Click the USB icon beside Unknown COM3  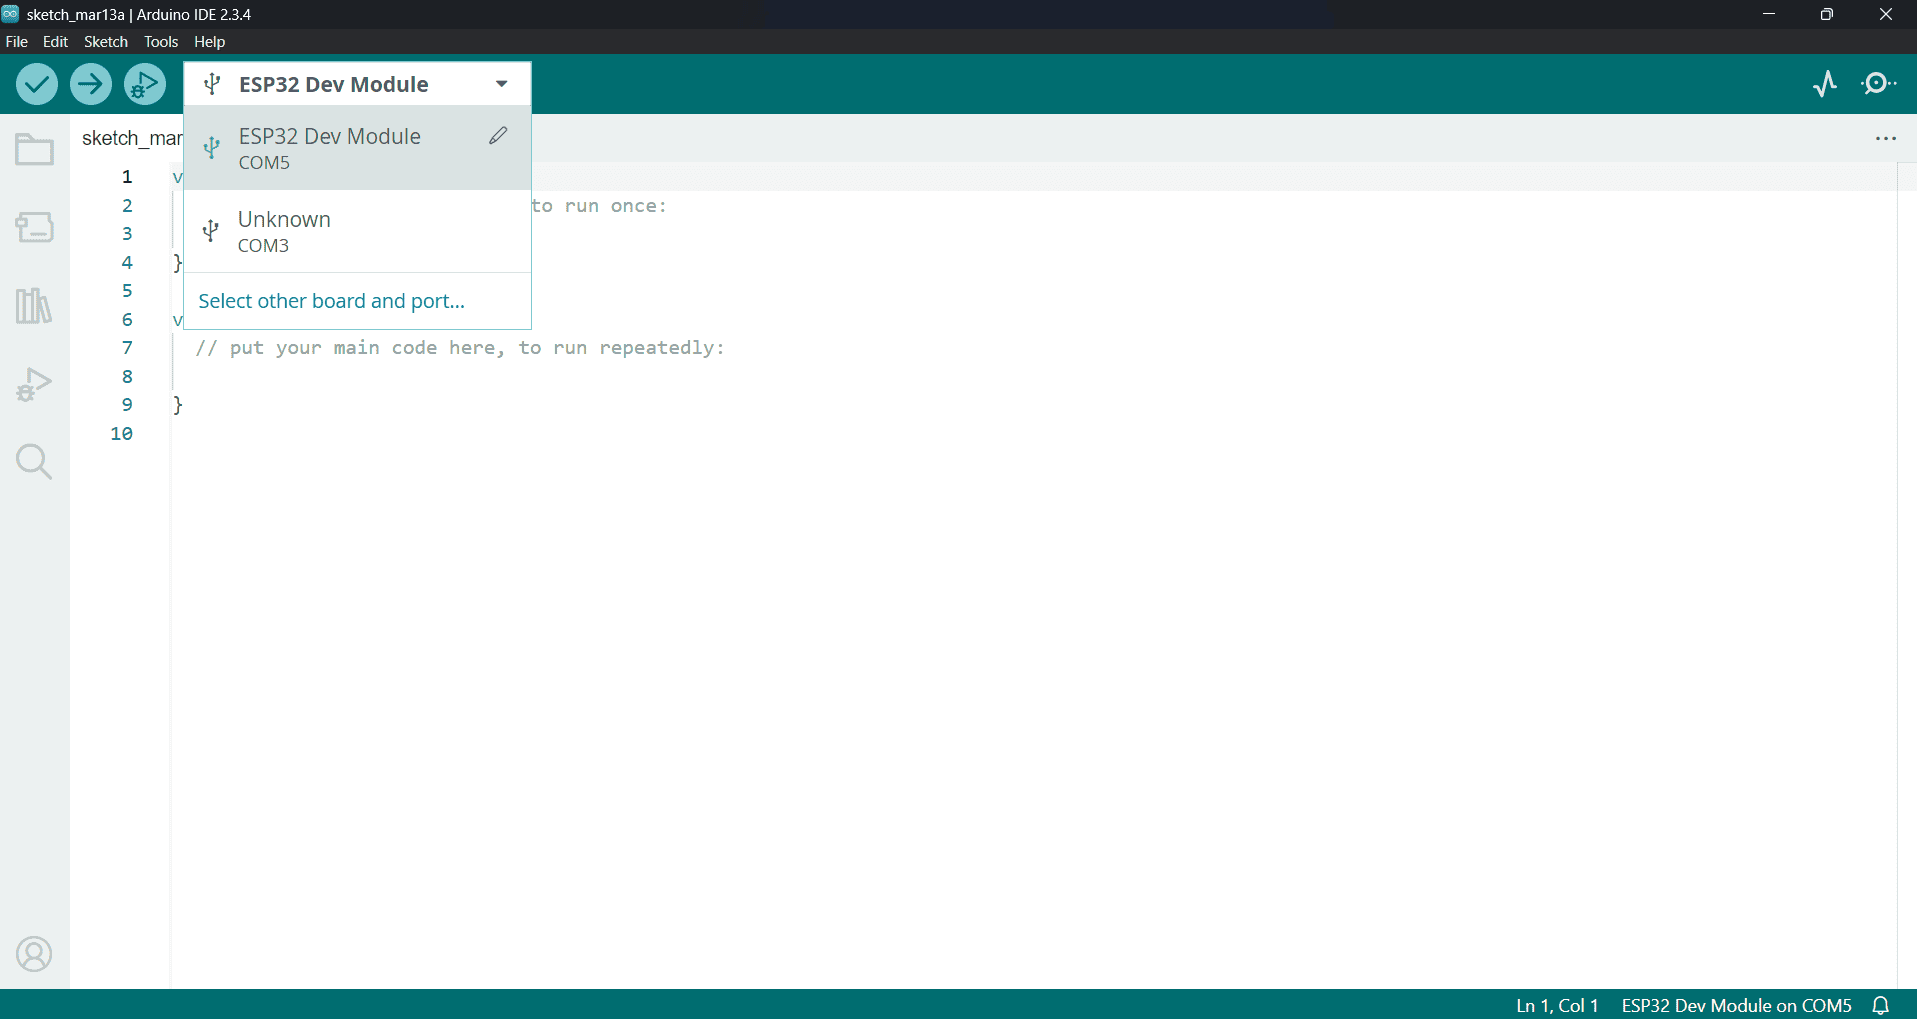click(211, 231)
